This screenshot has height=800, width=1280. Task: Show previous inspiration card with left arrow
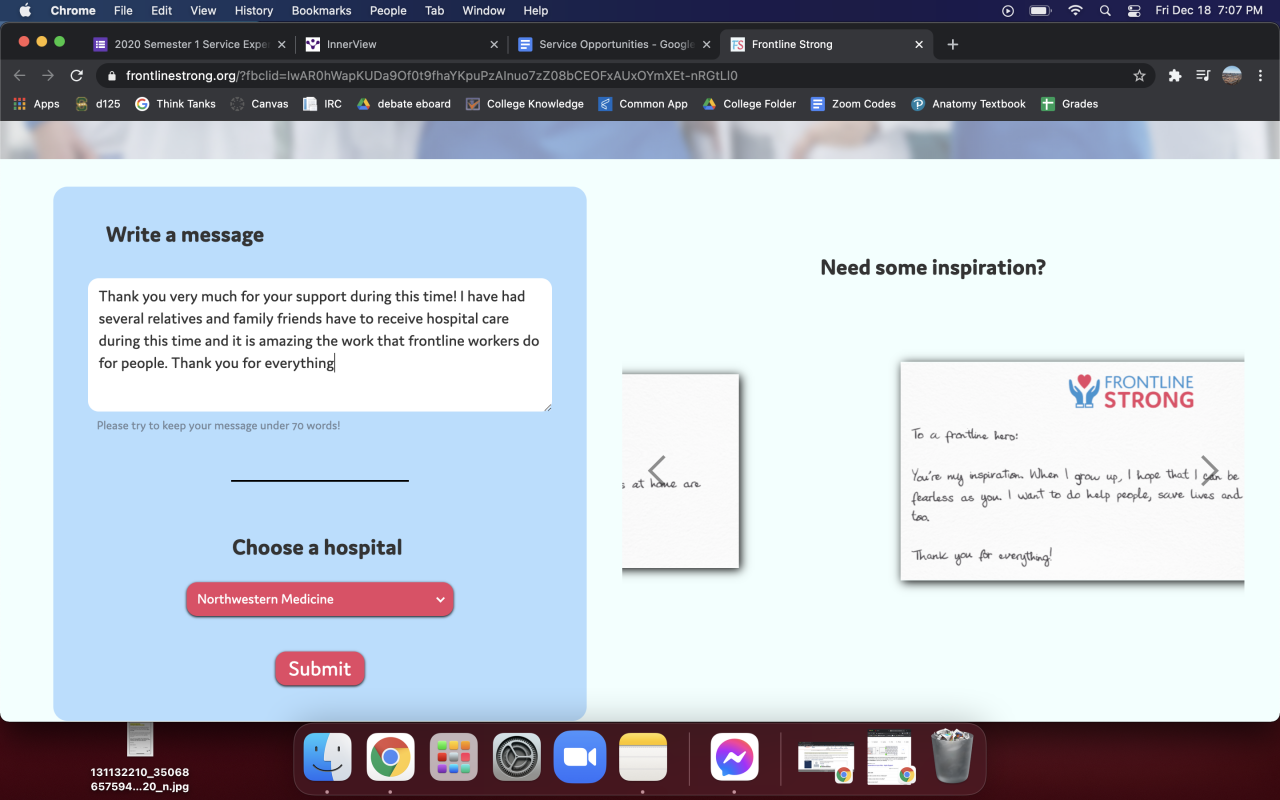[x=657, y=470]
